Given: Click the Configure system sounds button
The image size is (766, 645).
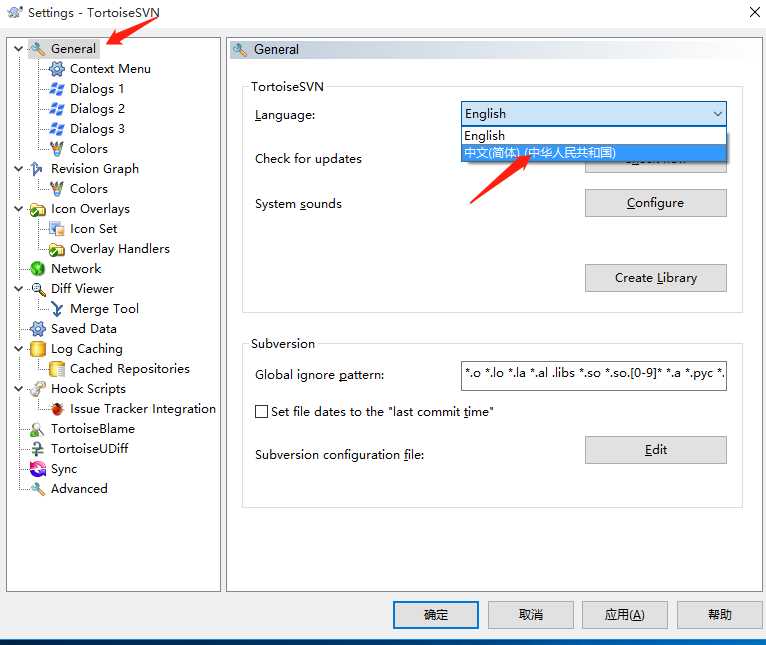Looking at the screenshot, I should [656, 203].
